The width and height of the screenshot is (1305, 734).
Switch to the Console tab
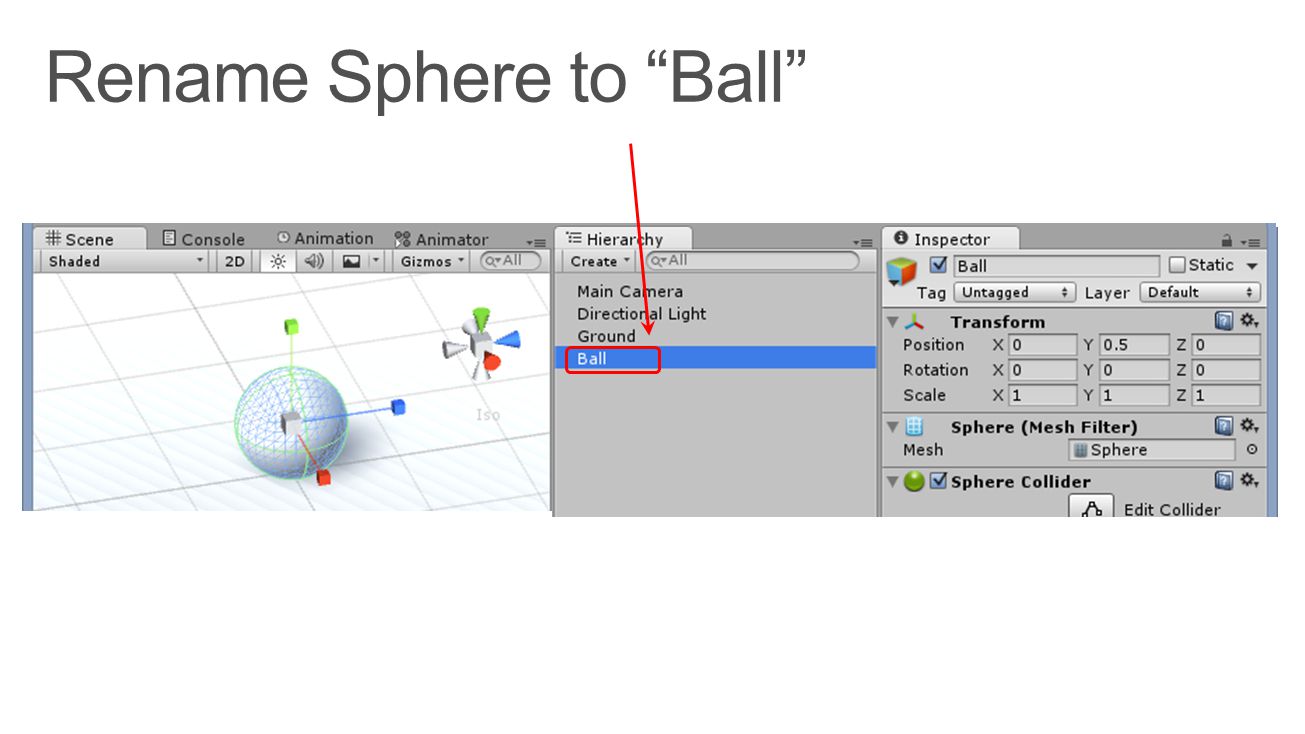point(203,239)
